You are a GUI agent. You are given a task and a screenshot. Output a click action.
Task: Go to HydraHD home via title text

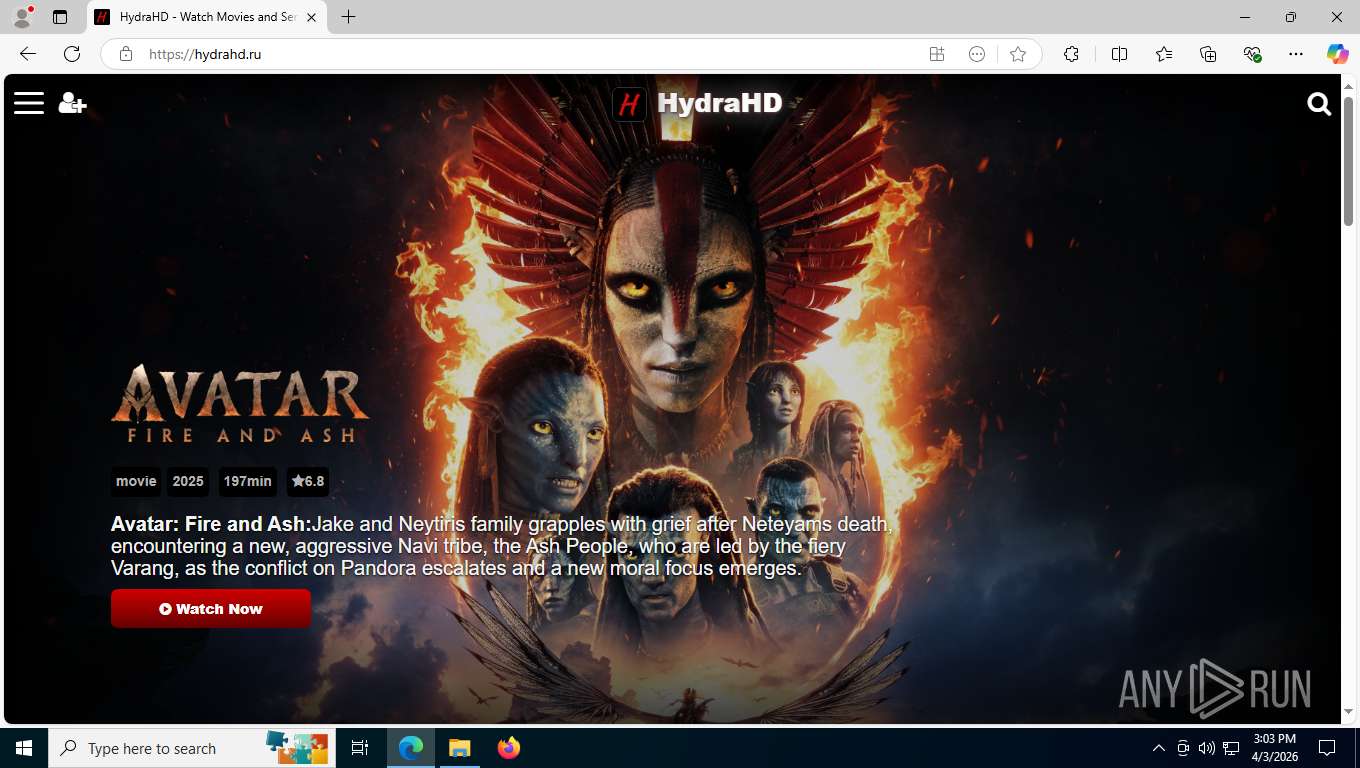click(x=720, y=103)
